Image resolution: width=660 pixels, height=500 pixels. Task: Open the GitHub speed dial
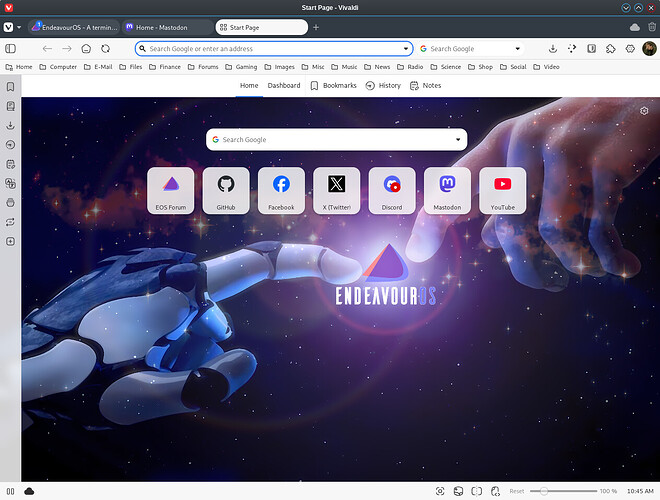226,191
